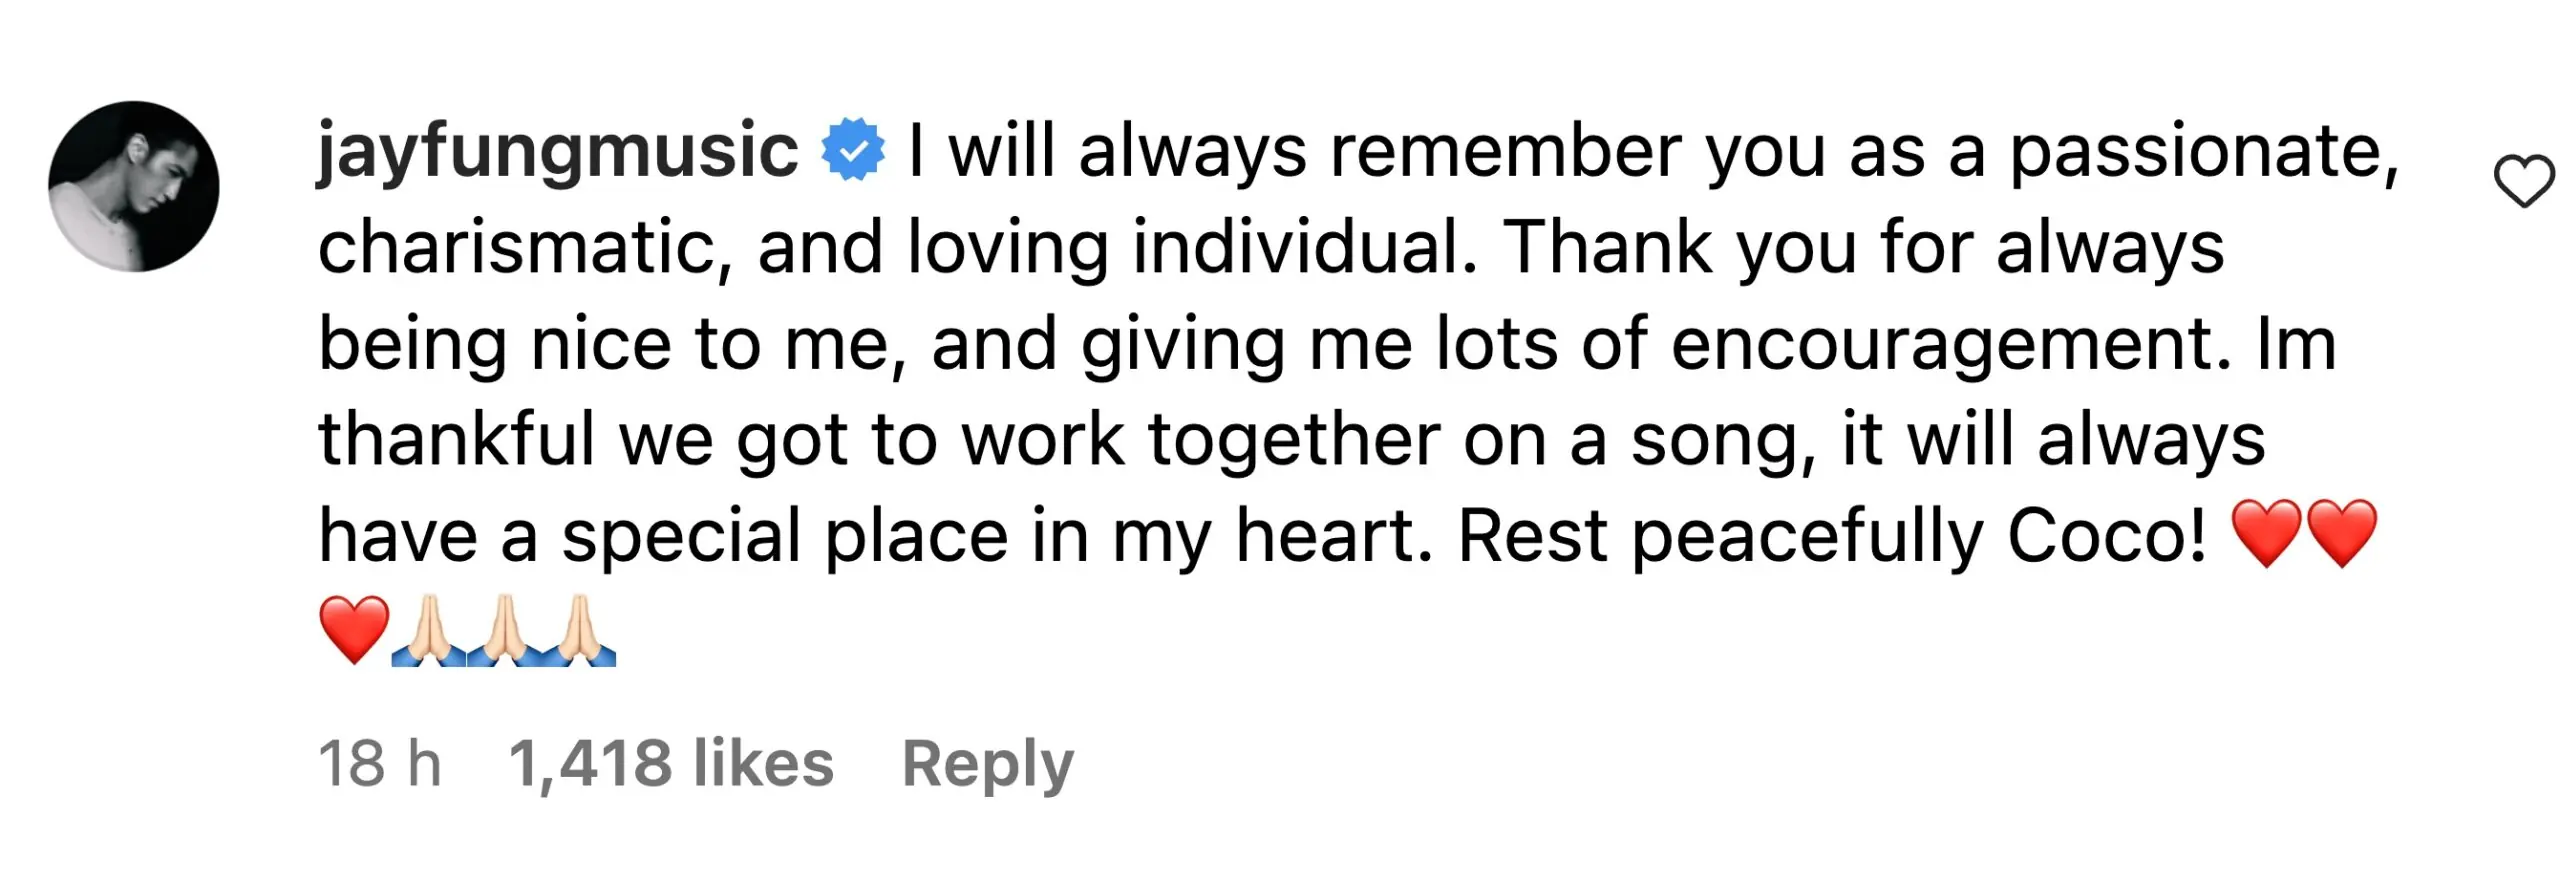
Task: Reply to jayfungmusic's comment
Action: click(987, 764)
